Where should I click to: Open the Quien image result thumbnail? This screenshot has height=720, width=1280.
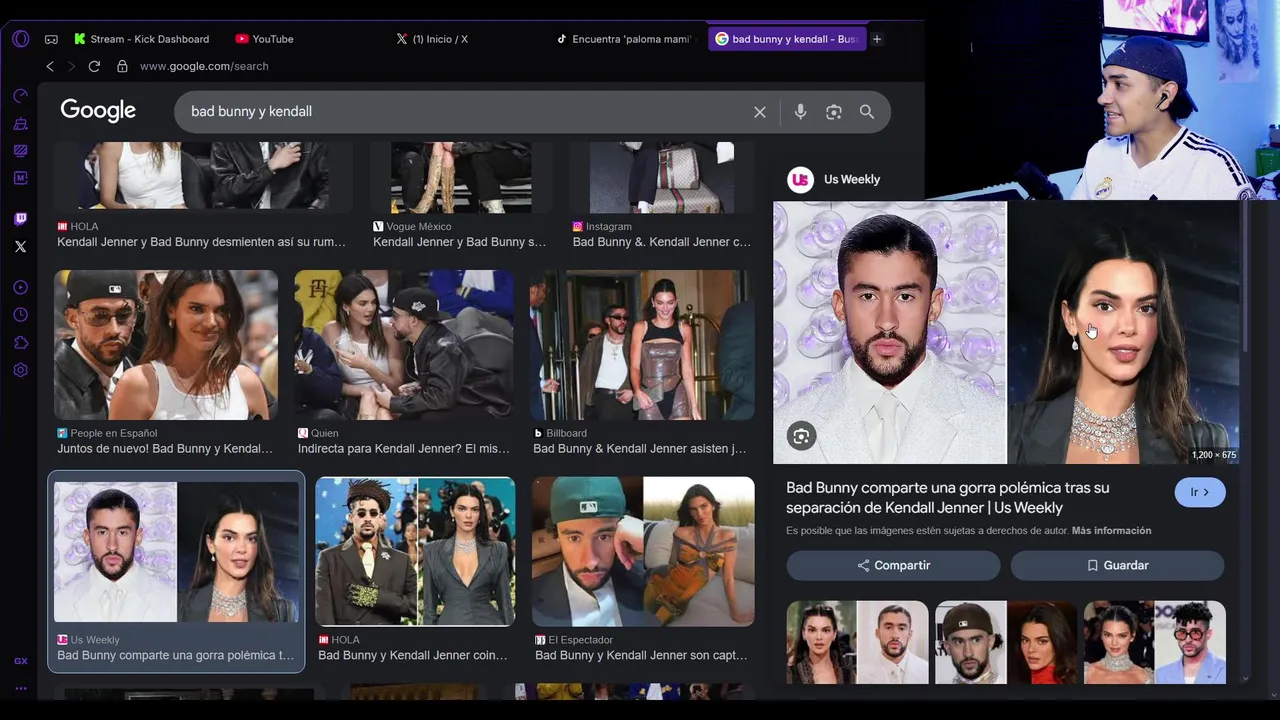coord(404,345)
